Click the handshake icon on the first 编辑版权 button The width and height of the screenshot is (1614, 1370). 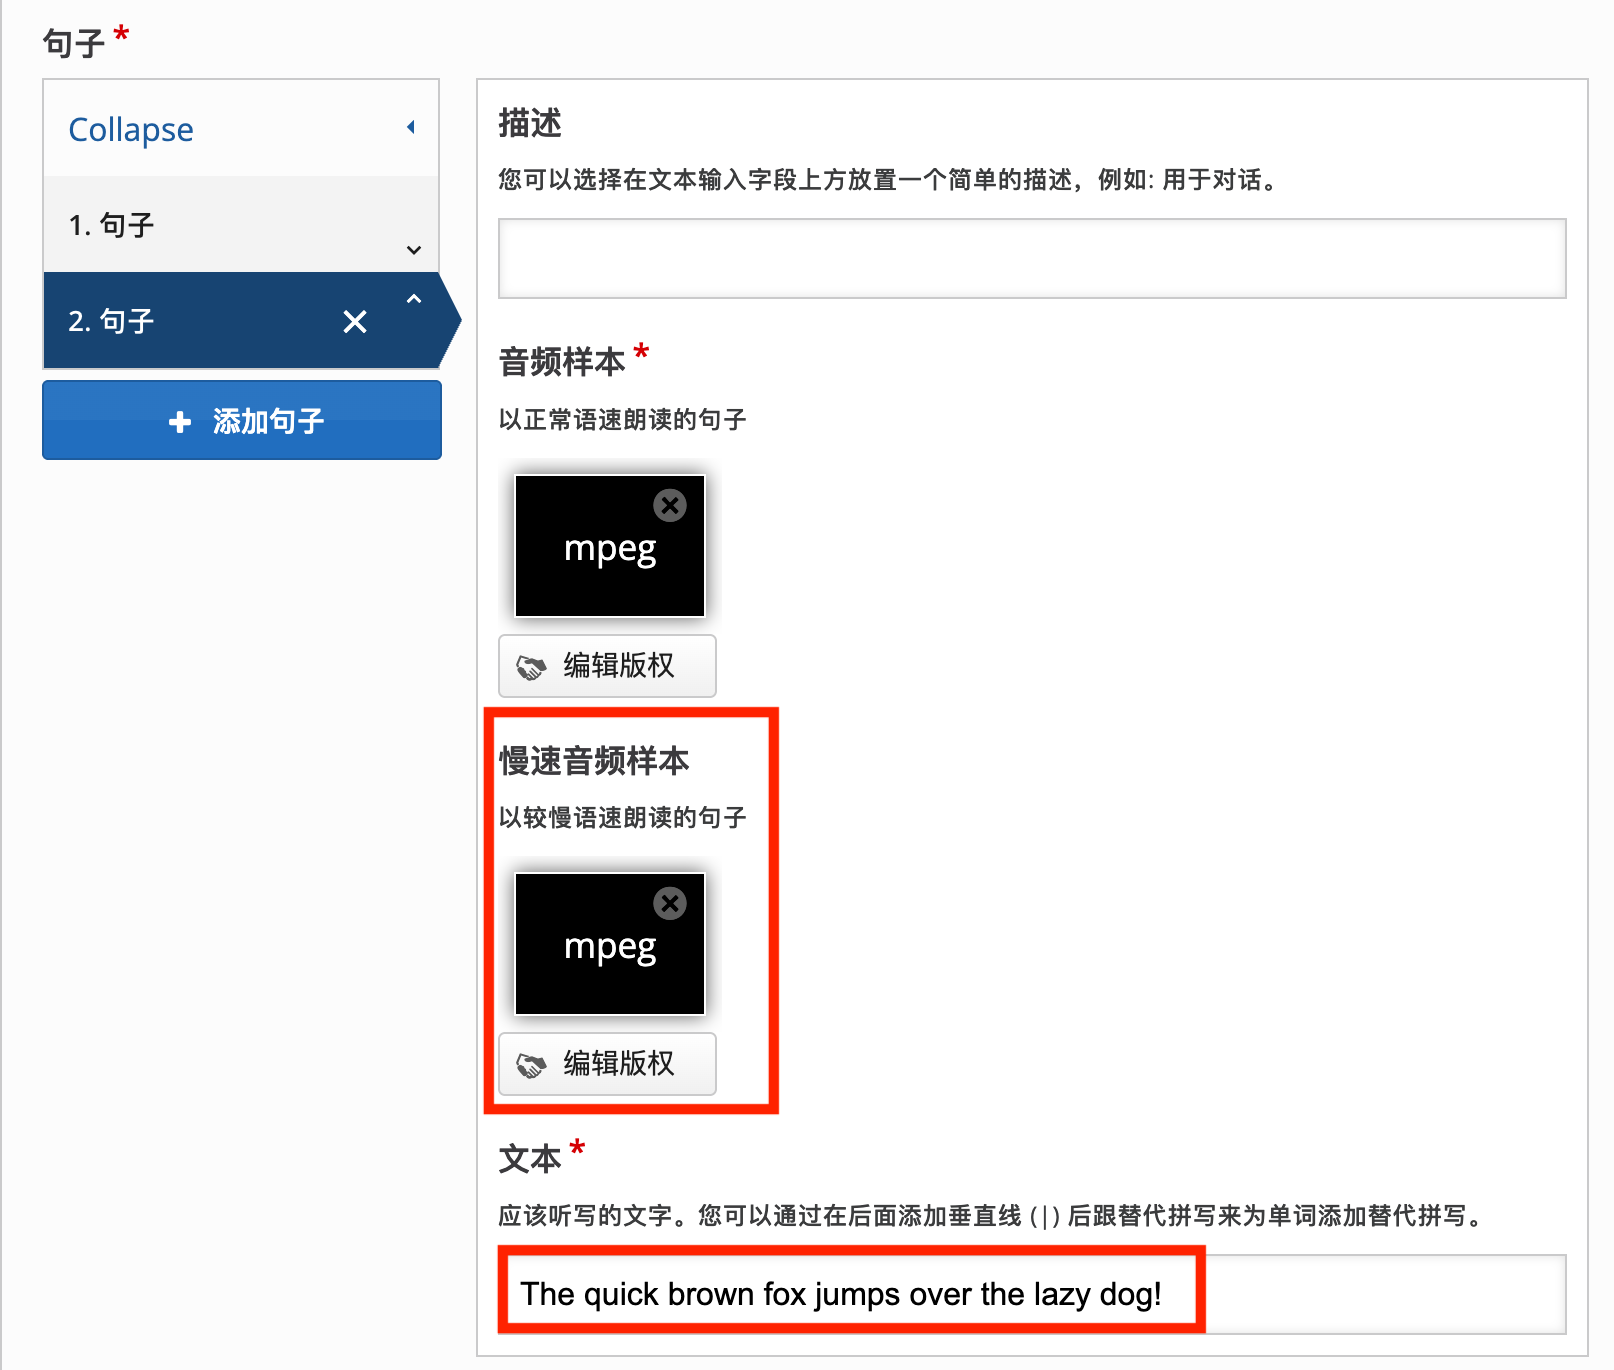[531, 665]
